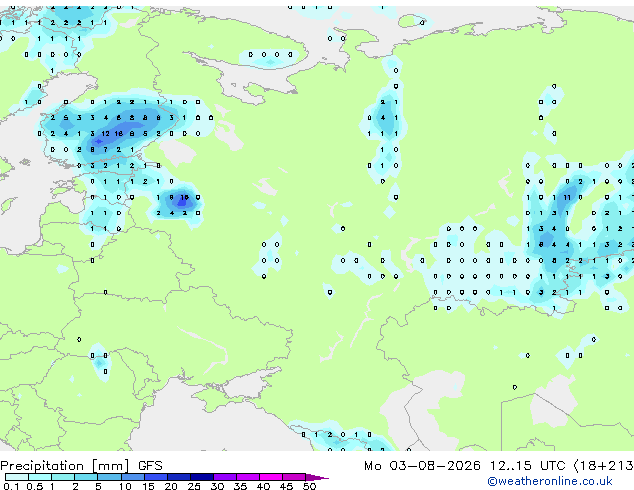Click the 0.1–0.5 mm legend color box
Viewport: 634px width, 490px height.
pyautogui.click(x=17, y=477)
